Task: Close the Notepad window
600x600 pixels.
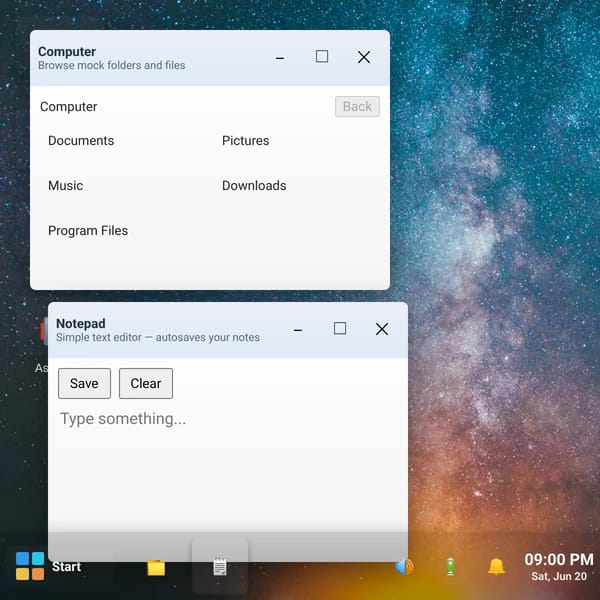Action: 382,329
